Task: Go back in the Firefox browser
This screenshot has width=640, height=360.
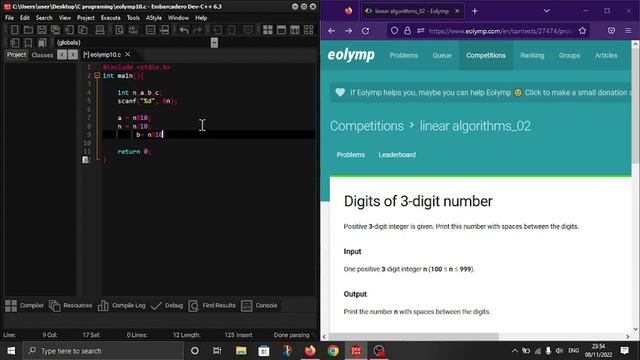Action: (x=331, y=31)
